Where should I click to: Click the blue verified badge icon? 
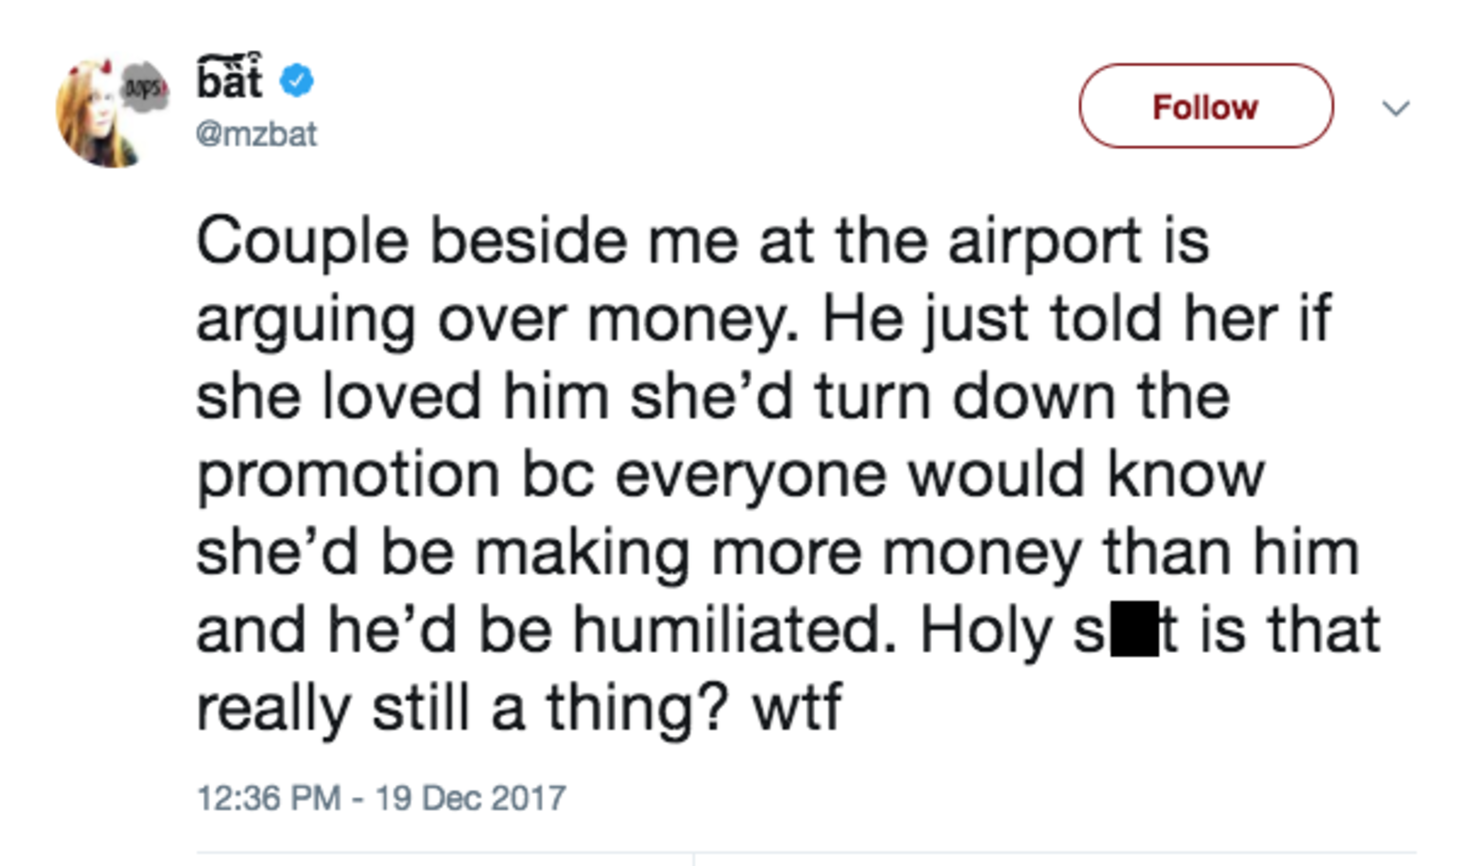(296, 80)
